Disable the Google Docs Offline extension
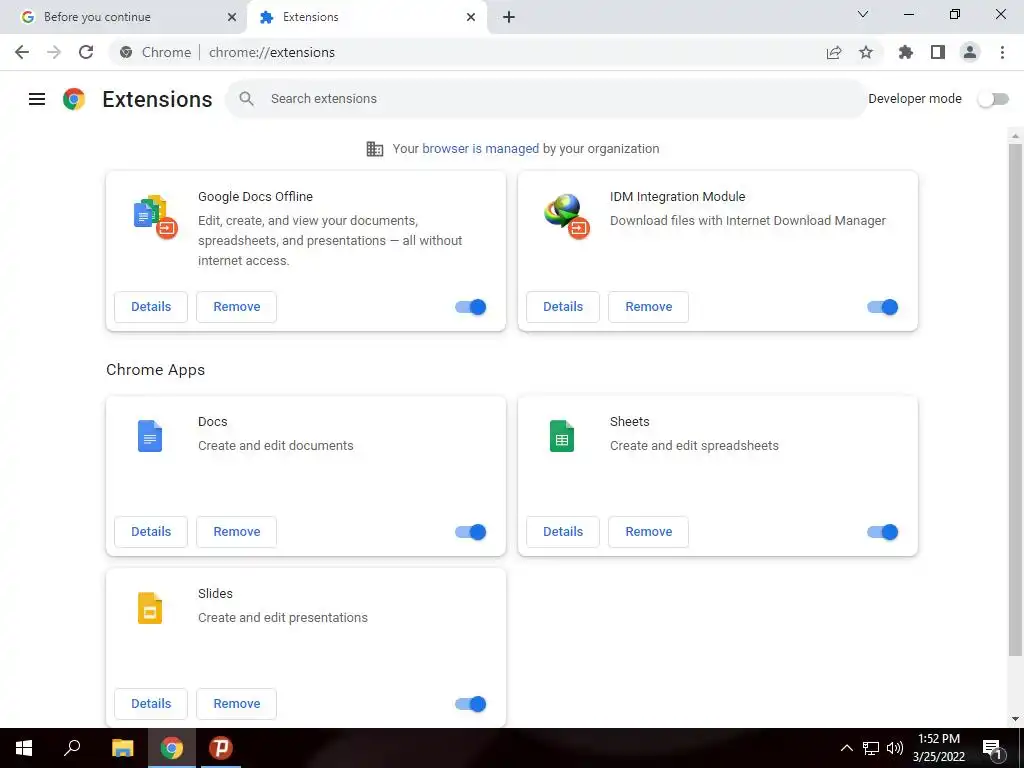 pos(471,307)
